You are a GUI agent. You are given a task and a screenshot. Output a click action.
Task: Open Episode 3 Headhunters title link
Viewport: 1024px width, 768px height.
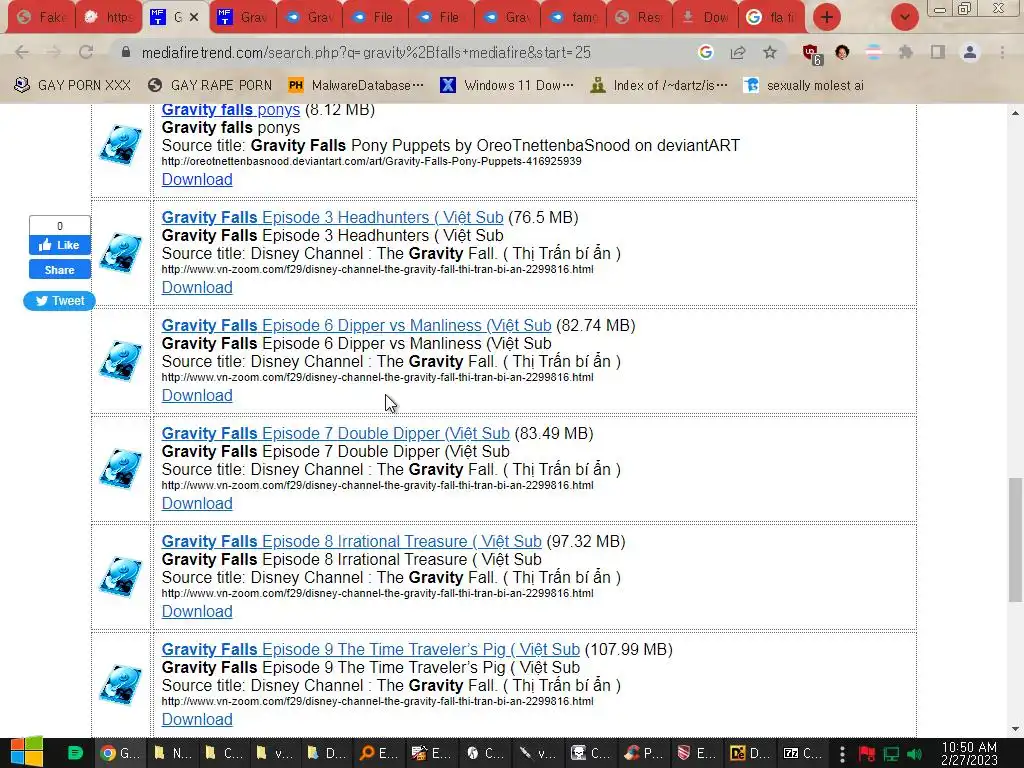[332, 217]
